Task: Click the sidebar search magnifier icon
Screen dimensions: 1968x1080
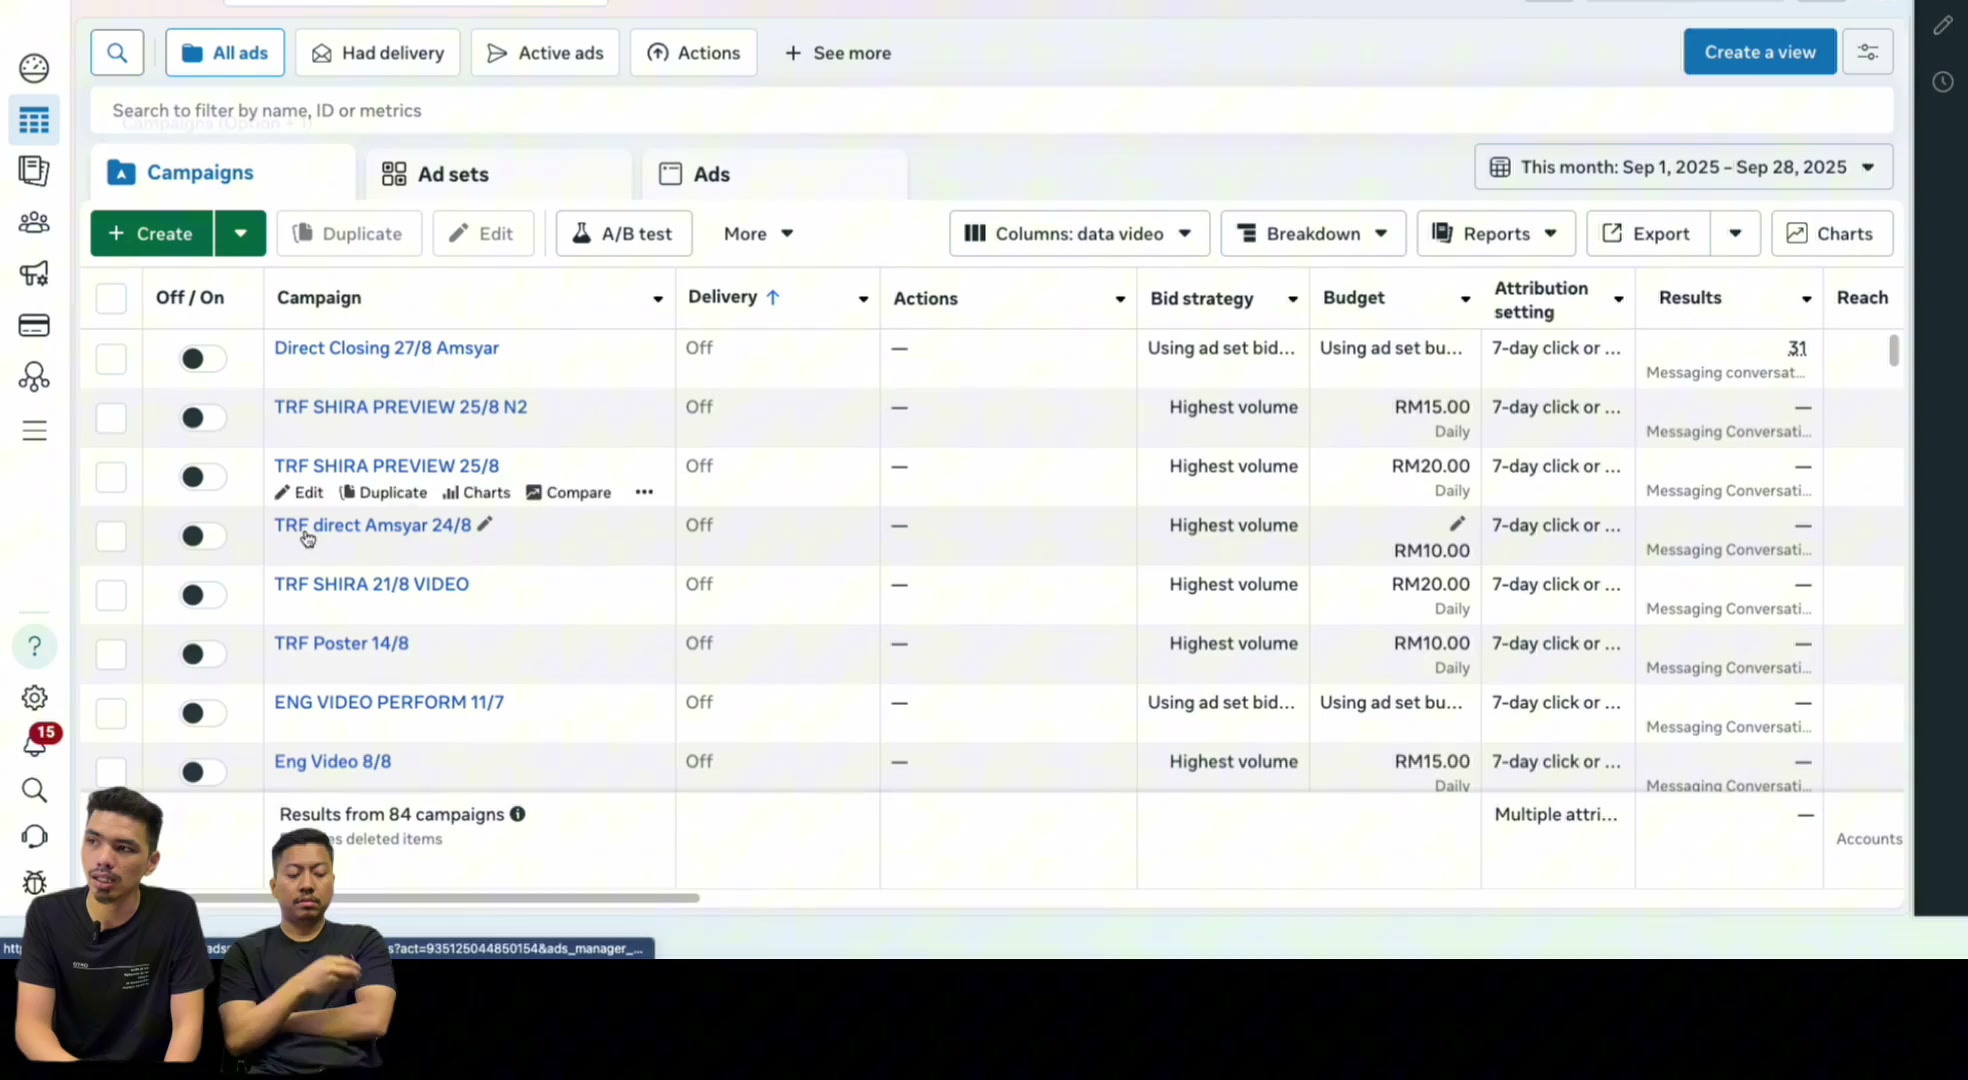Action: point(34,790)
